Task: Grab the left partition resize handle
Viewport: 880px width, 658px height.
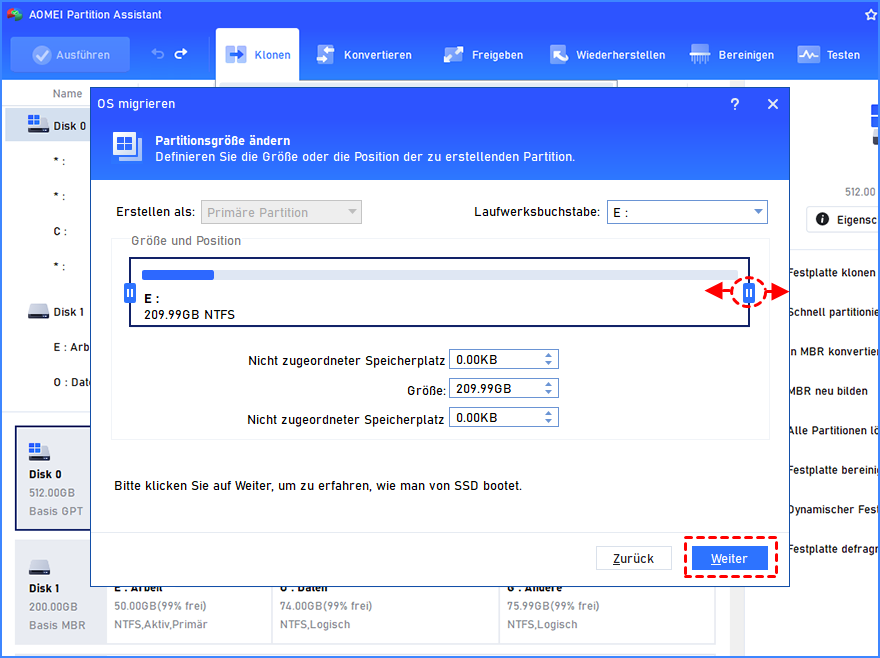Action: (x=130, y=293)
